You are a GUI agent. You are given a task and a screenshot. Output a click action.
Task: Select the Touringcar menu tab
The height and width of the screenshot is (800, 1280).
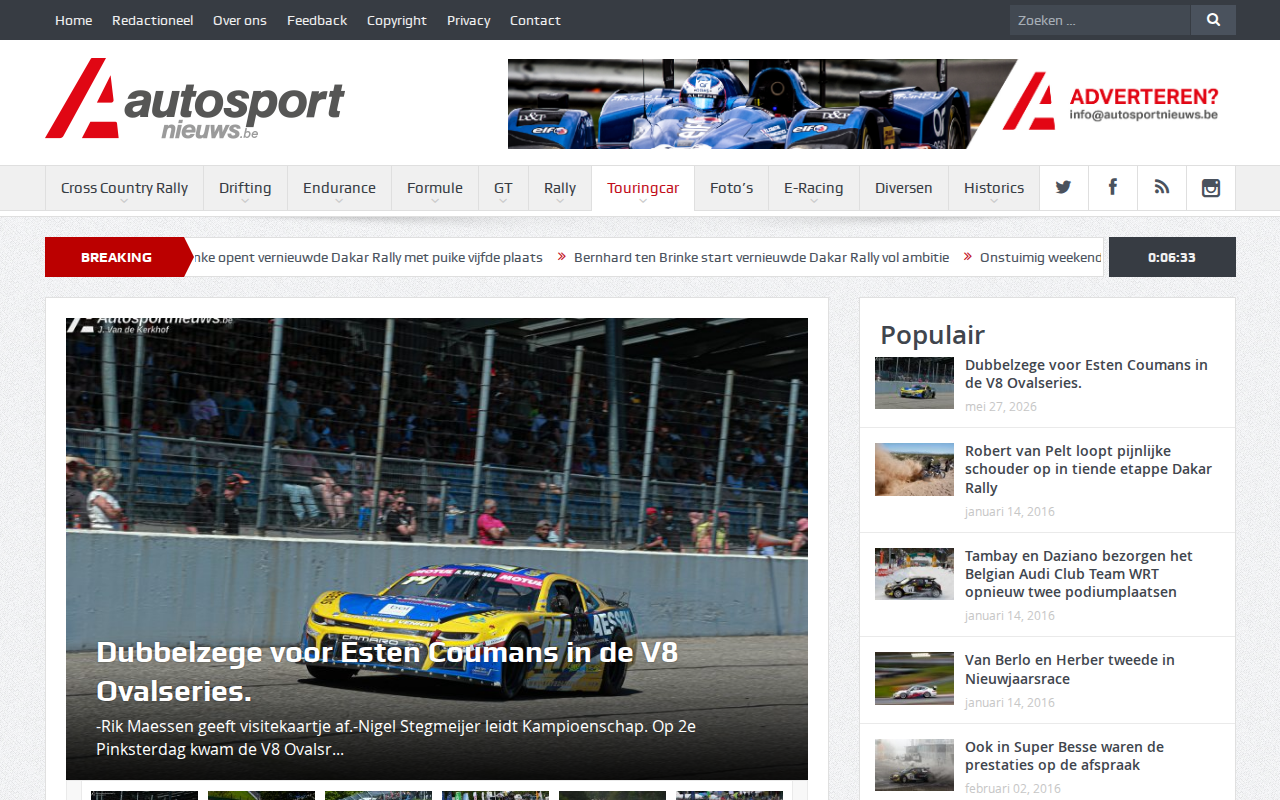[x=643, y=188]
